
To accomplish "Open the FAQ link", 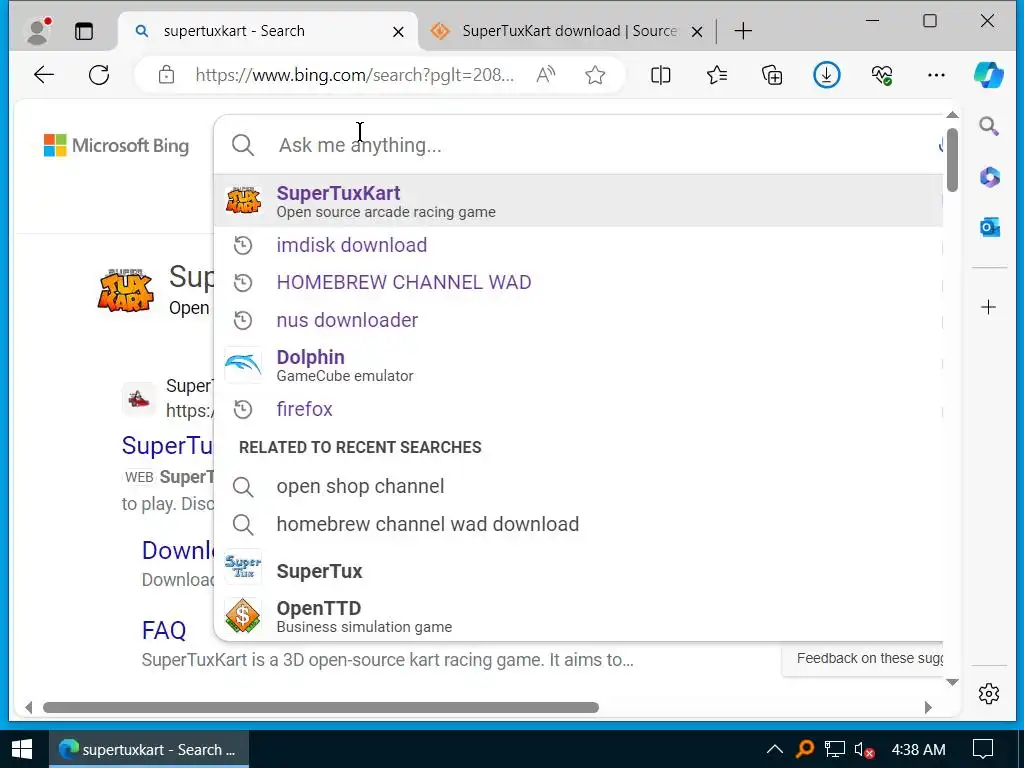I will 164,630.
